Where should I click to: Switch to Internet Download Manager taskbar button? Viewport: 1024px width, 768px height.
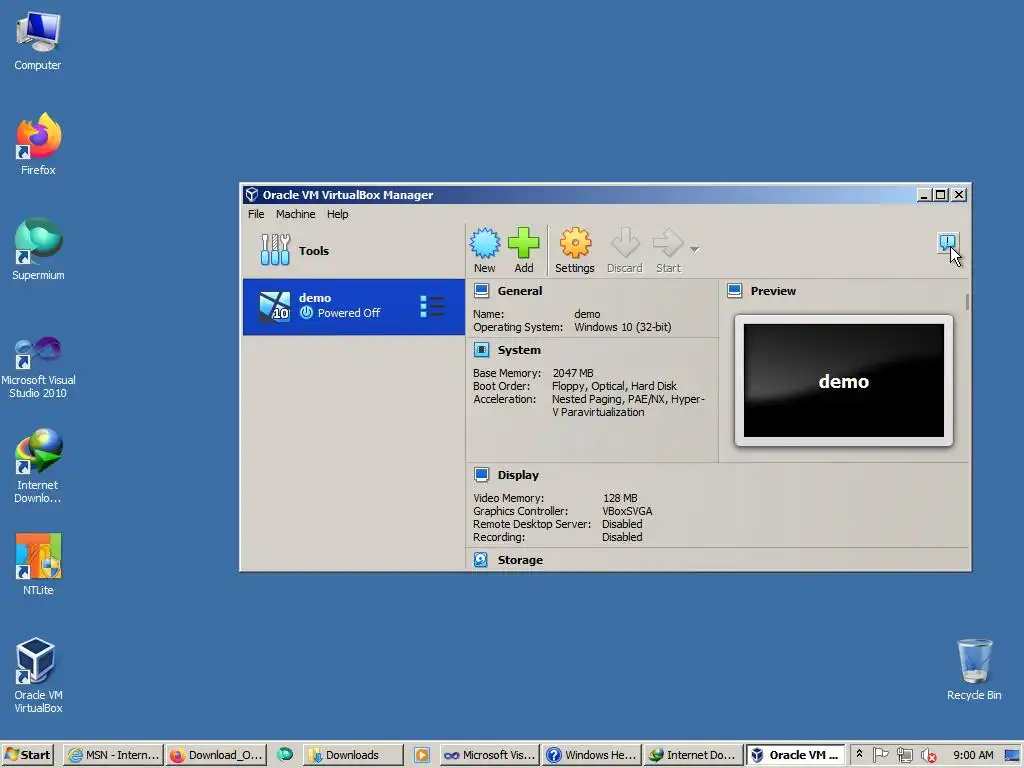[x=694, y=755]
